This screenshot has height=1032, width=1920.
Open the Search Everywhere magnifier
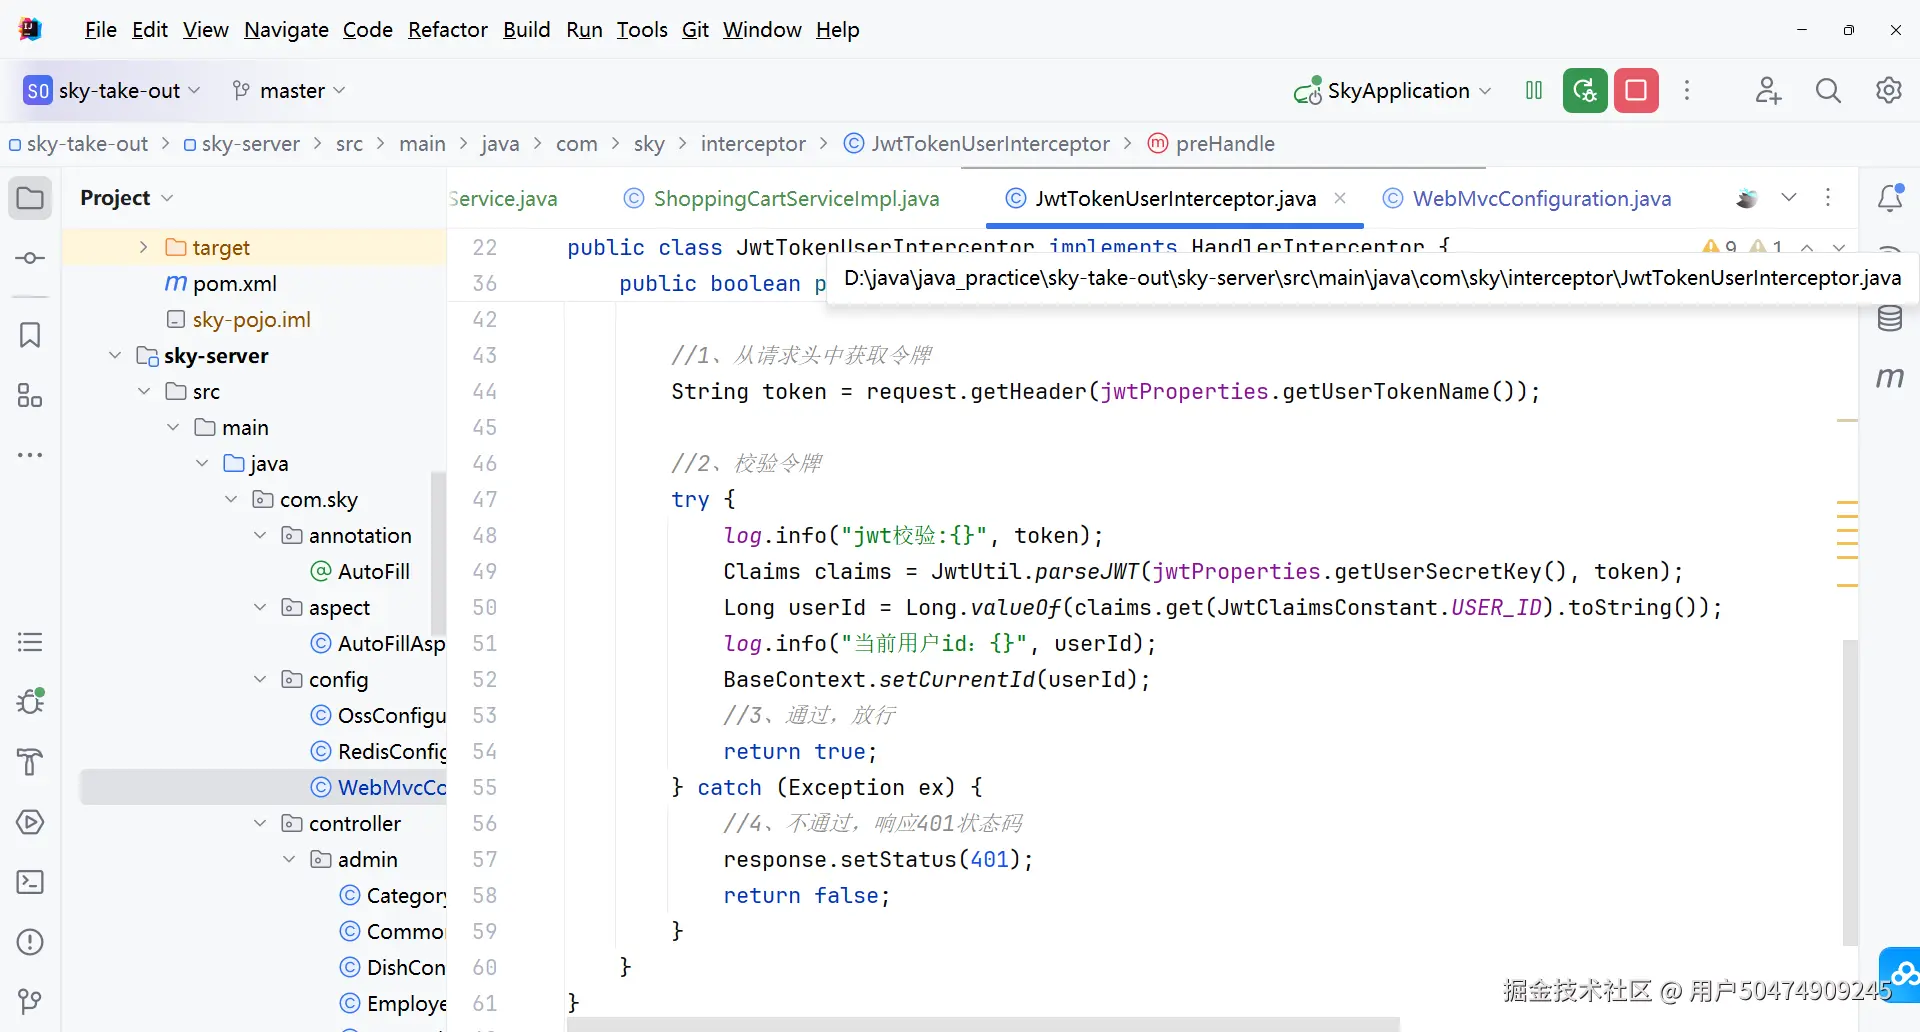[x=1828, y=91]
